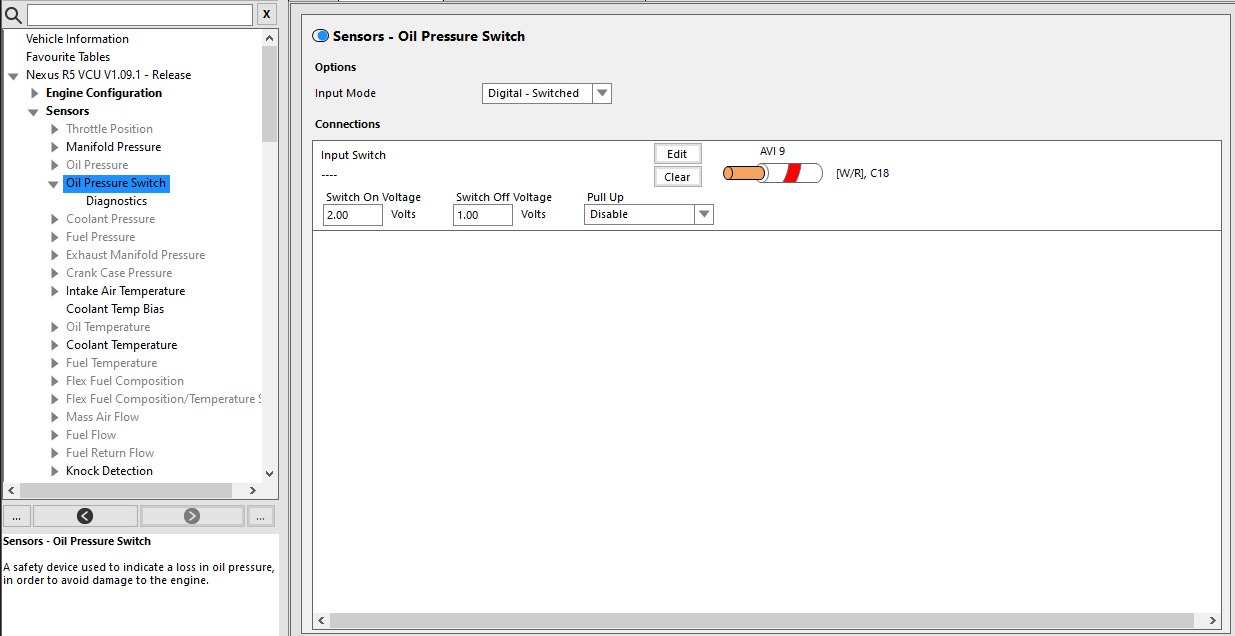Collapse the Nexus R5 VCU tree node
This screenshot has width=1235, height=636.
tap(13, 75)
